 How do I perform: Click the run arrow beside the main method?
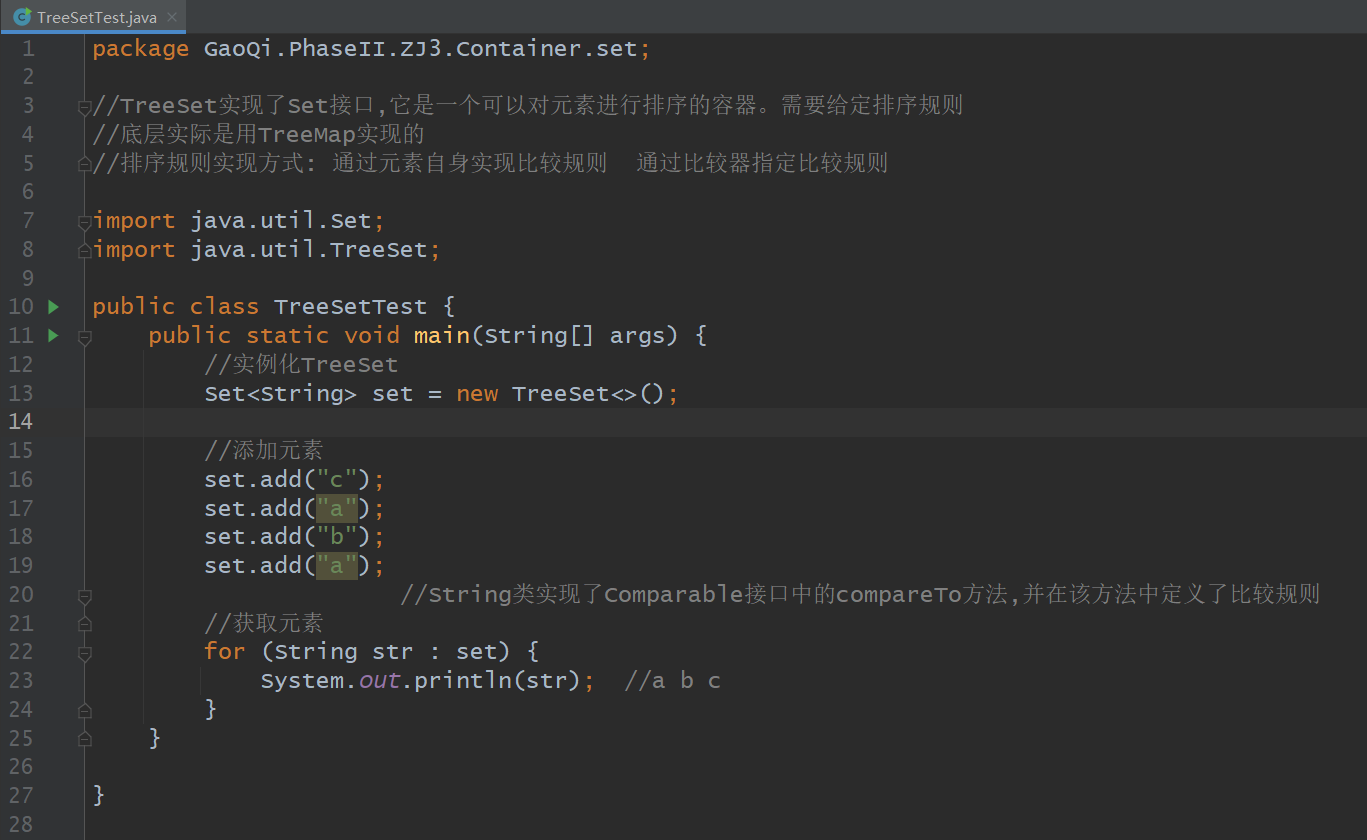[54, 336]
